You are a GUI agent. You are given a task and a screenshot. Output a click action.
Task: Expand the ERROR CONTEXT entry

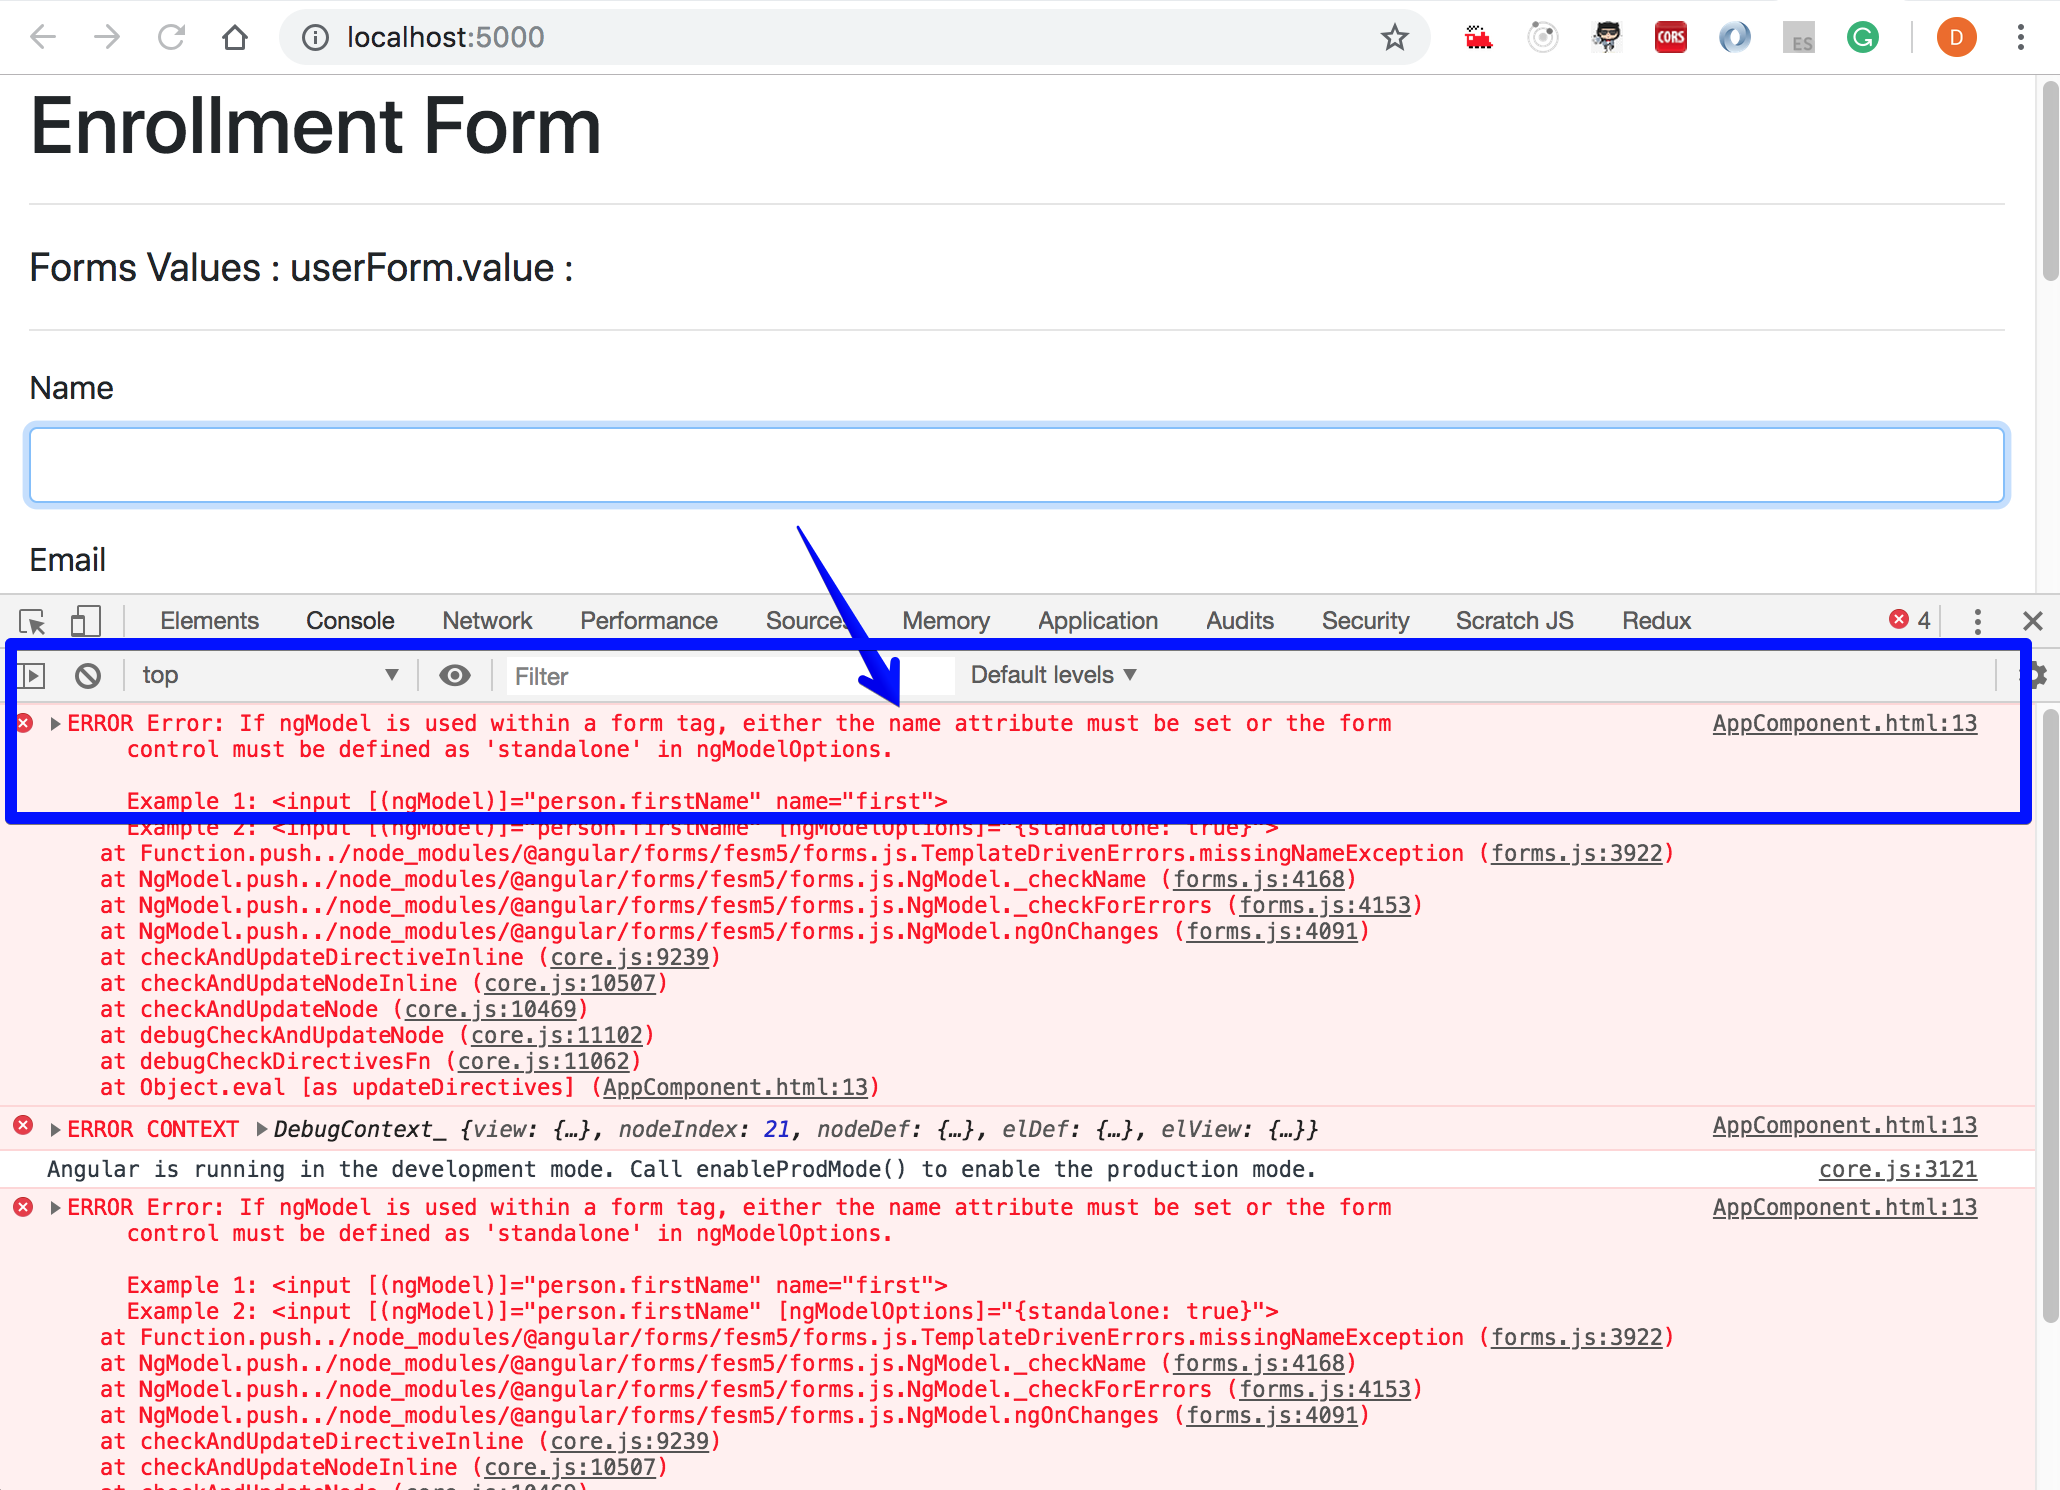pyautogui.click(x=56, y=1130)
